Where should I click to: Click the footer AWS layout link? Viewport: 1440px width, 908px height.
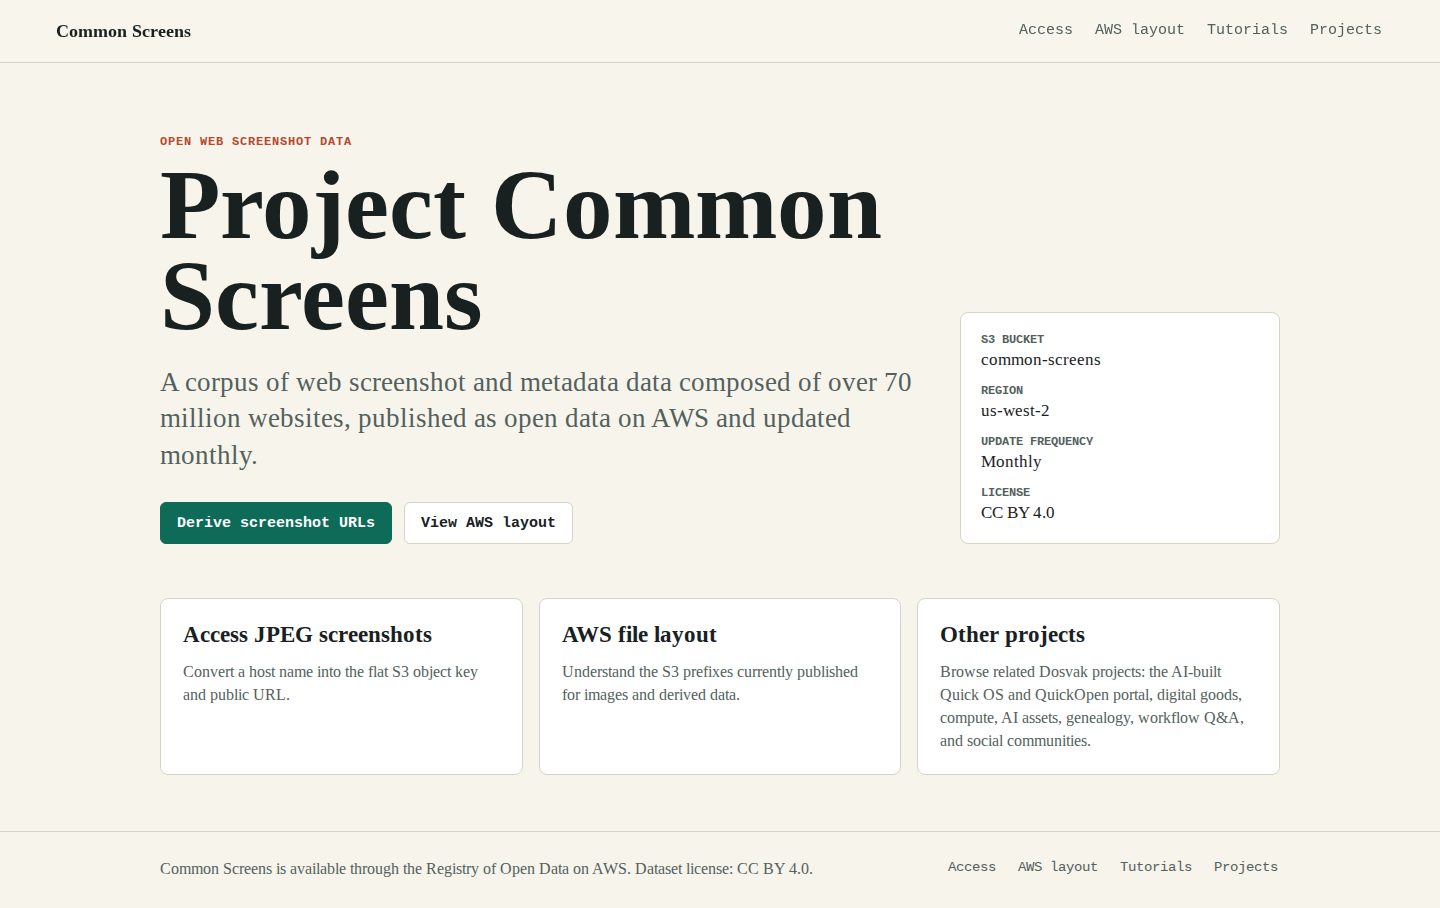click(1057, 867)
